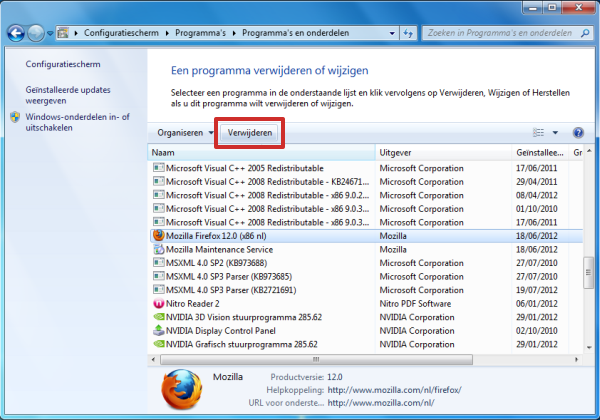Navigate to Programma's breadcrumb
The height and width of the screenshot is (420, 600).
(x=201, y=33)
